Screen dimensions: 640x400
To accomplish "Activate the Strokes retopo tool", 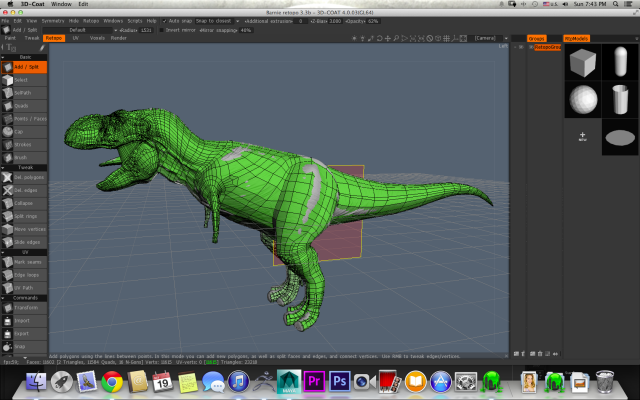I will (22, 144).
